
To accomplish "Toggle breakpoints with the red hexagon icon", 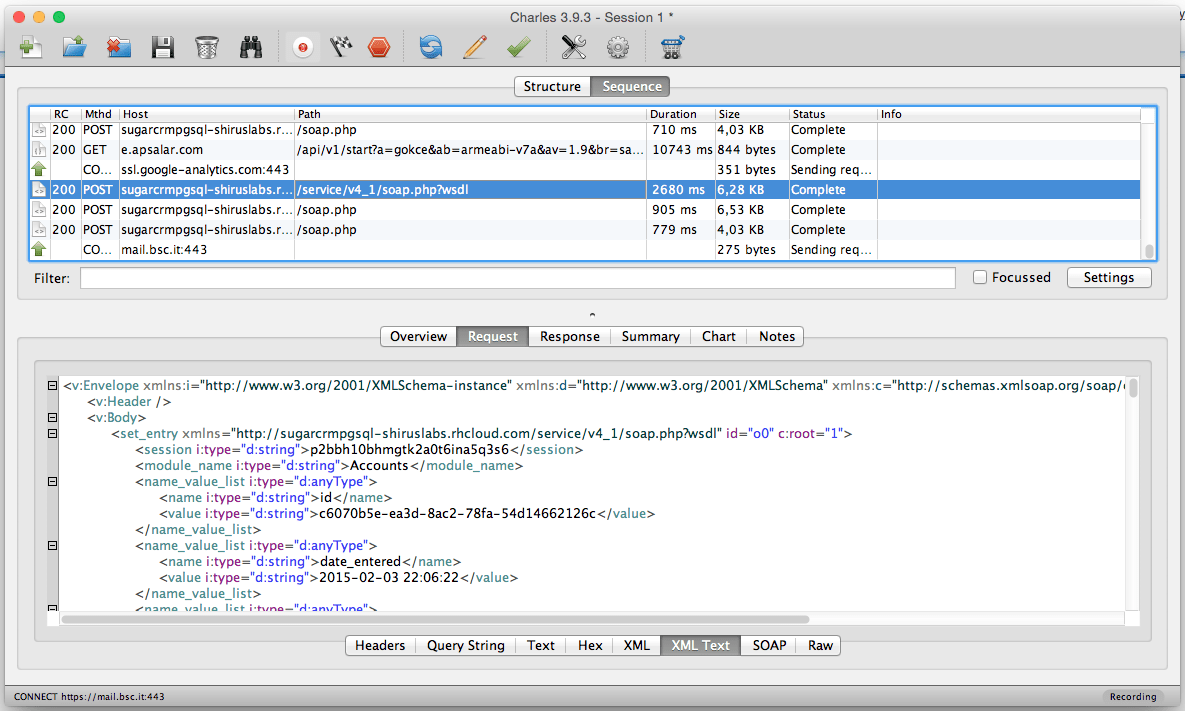I will 379,48.
